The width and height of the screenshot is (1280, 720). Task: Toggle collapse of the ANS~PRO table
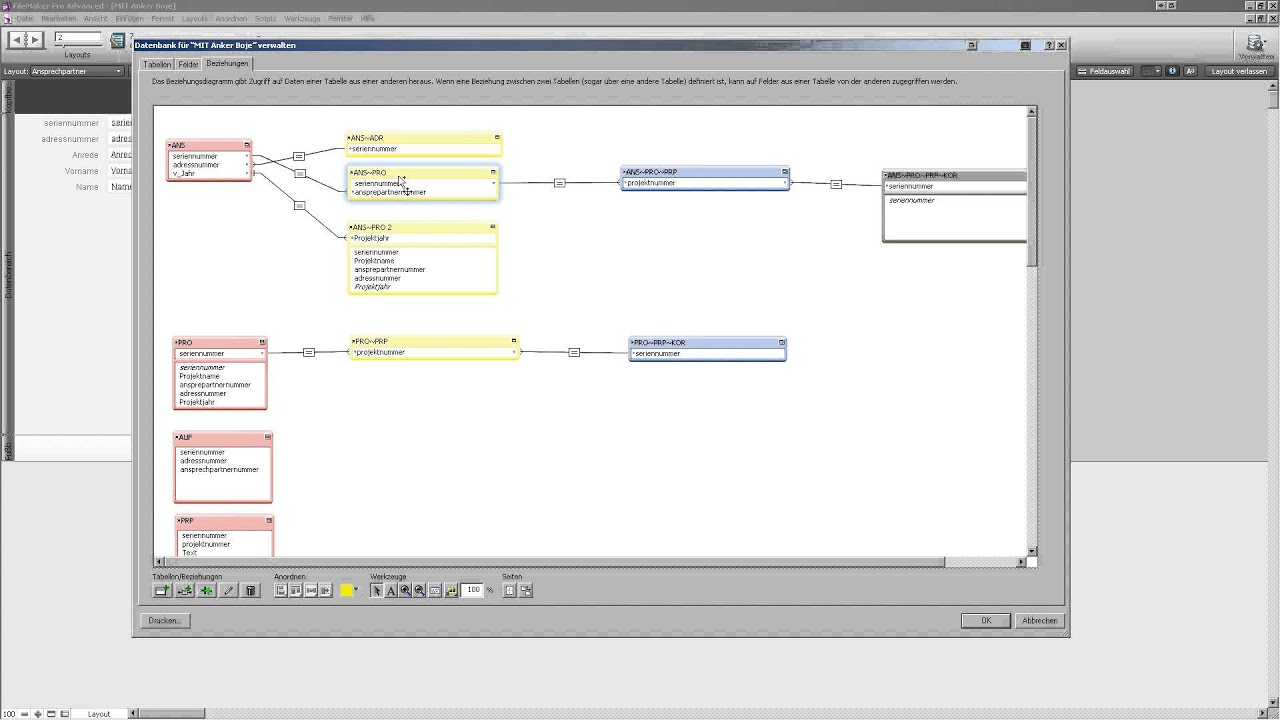(493, 172)
